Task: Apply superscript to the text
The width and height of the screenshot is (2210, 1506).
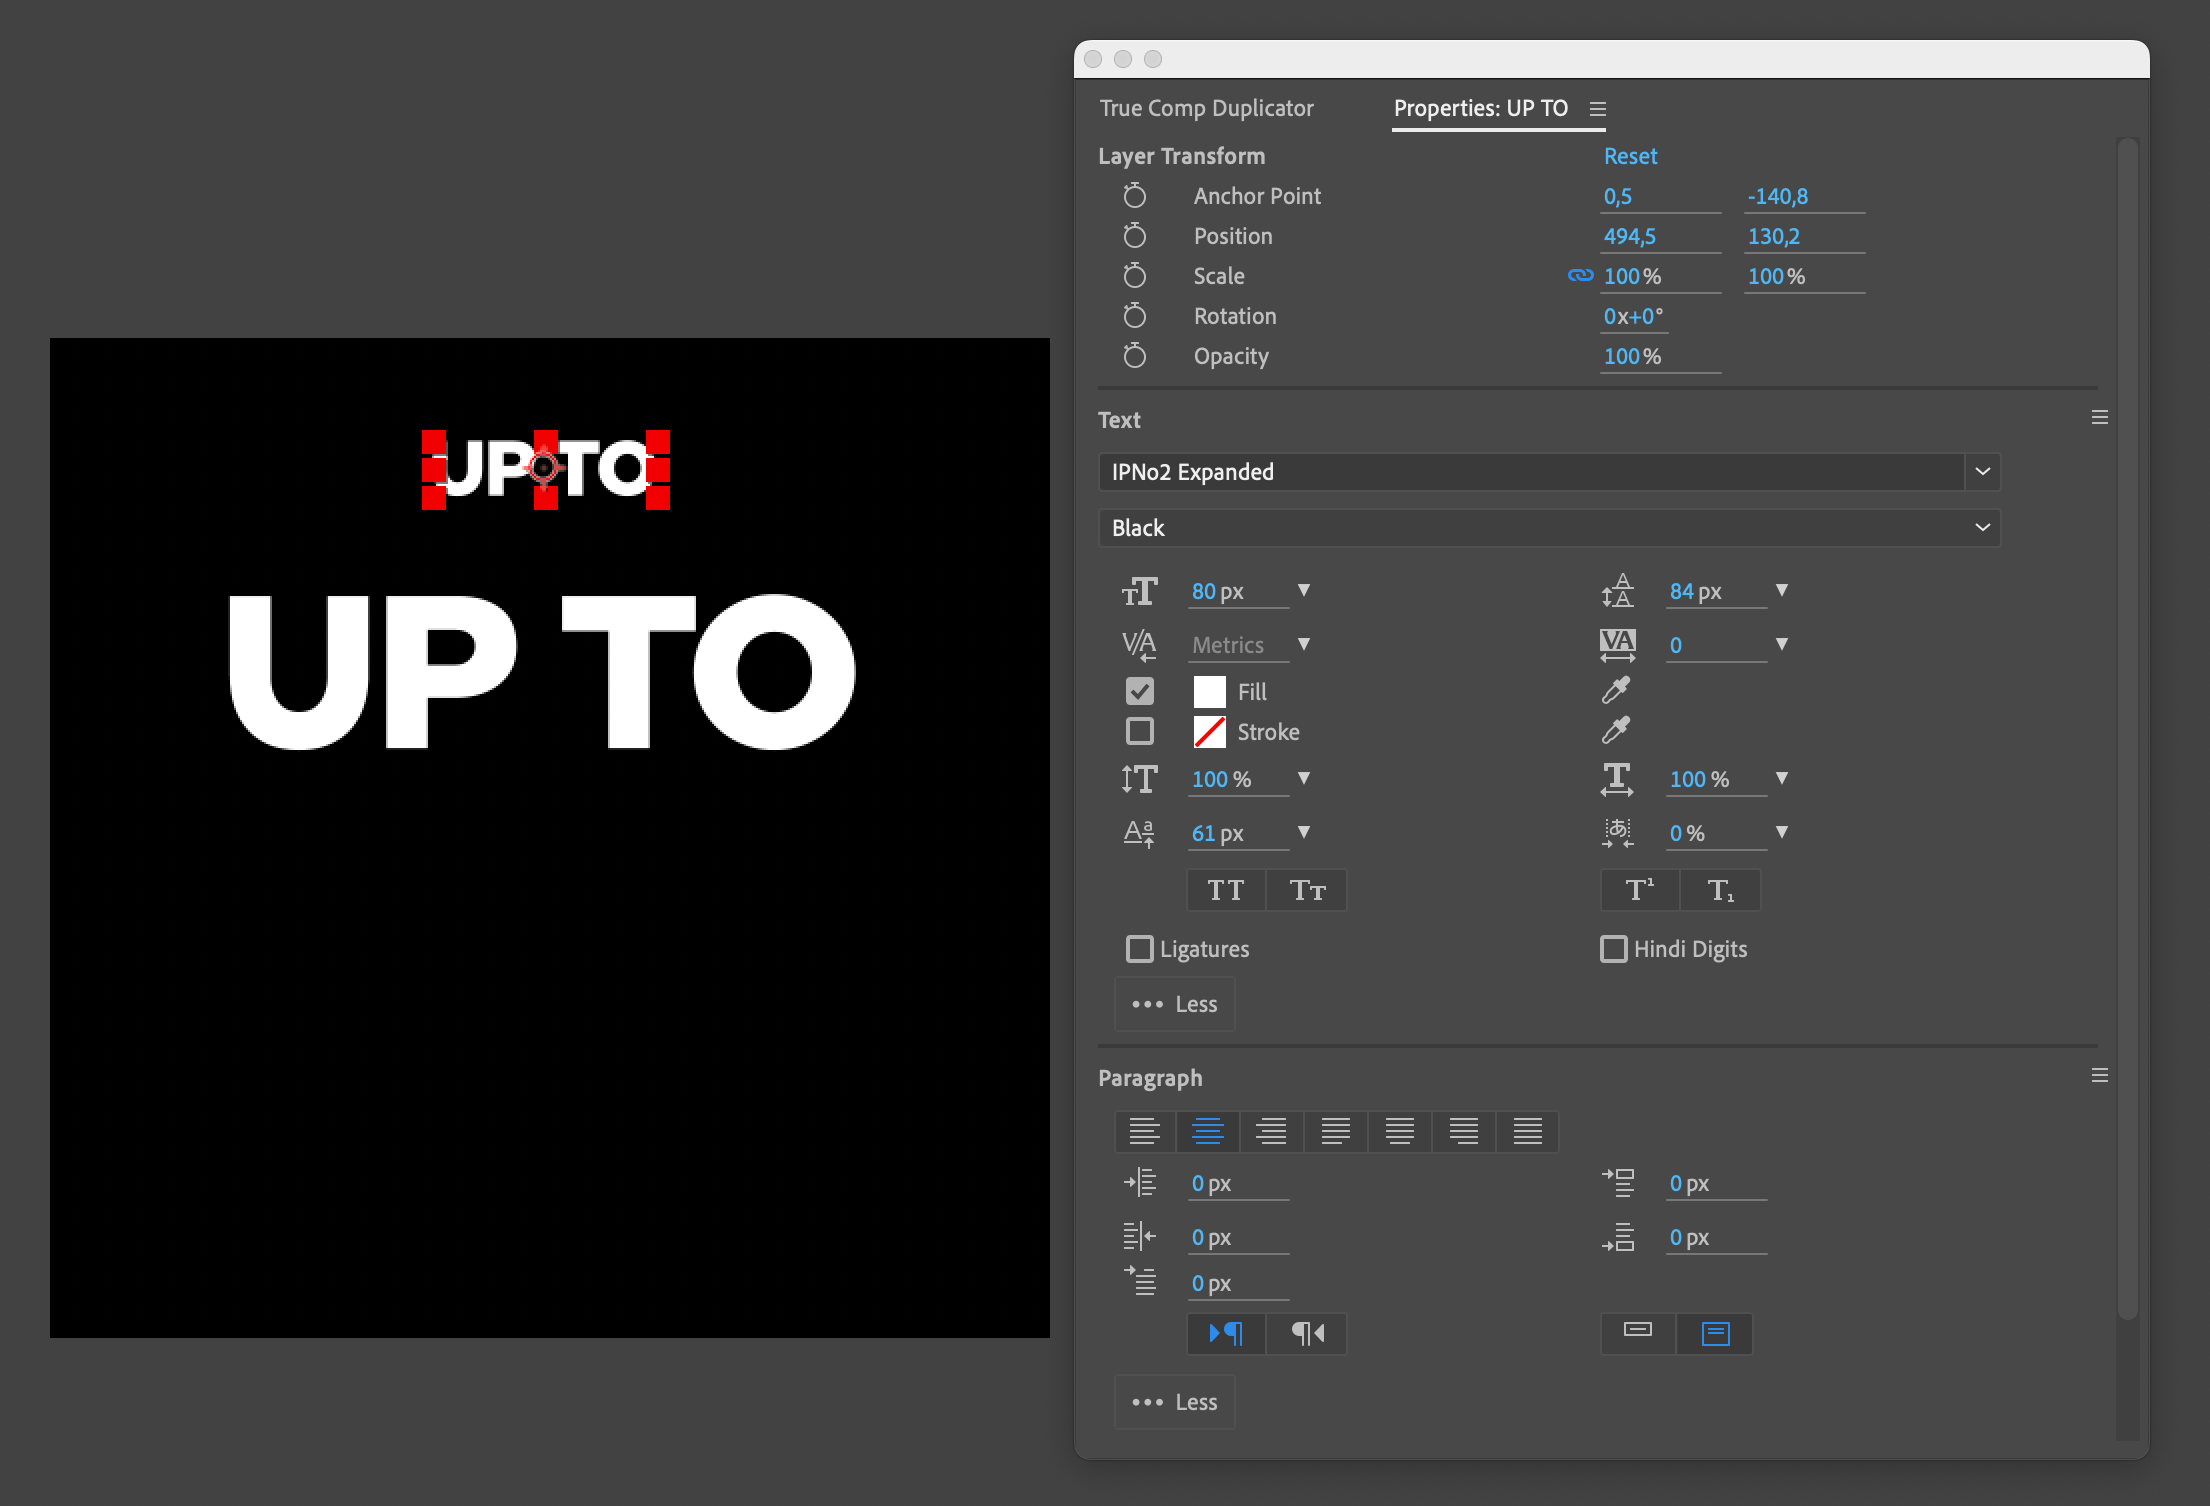Action: tap(1639, 889)
